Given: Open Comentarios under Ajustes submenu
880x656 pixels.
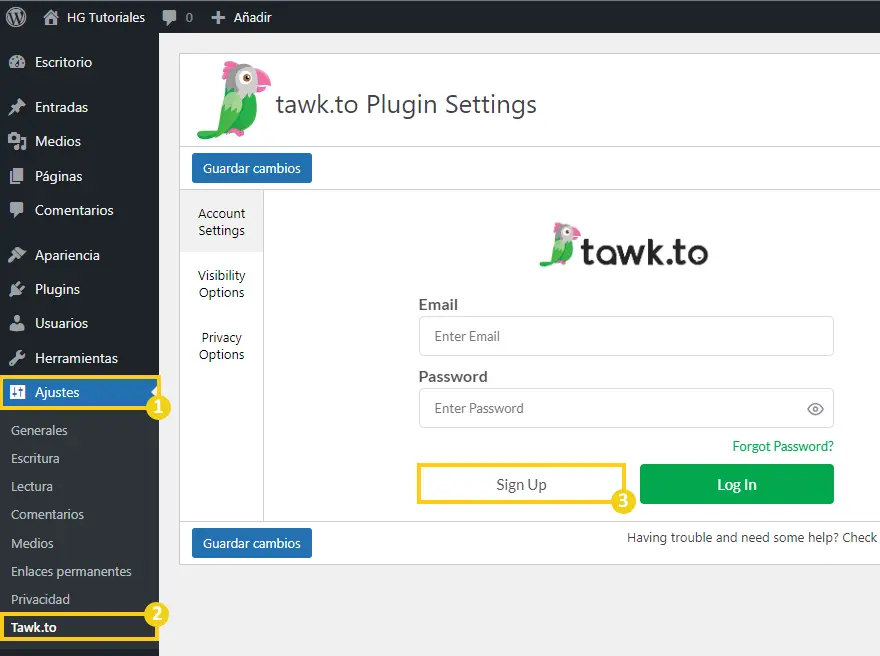Looking at the screenshot, I should click(x=48, y=515).
